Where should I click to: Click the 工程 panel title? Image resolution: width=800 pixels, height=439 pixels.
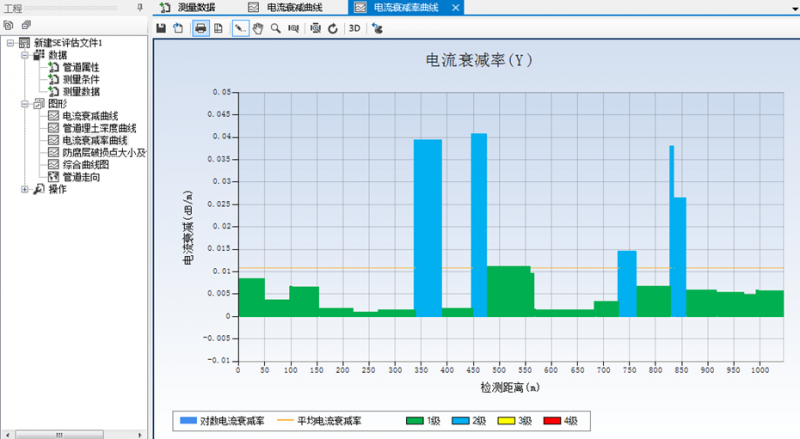click(13, 8)
